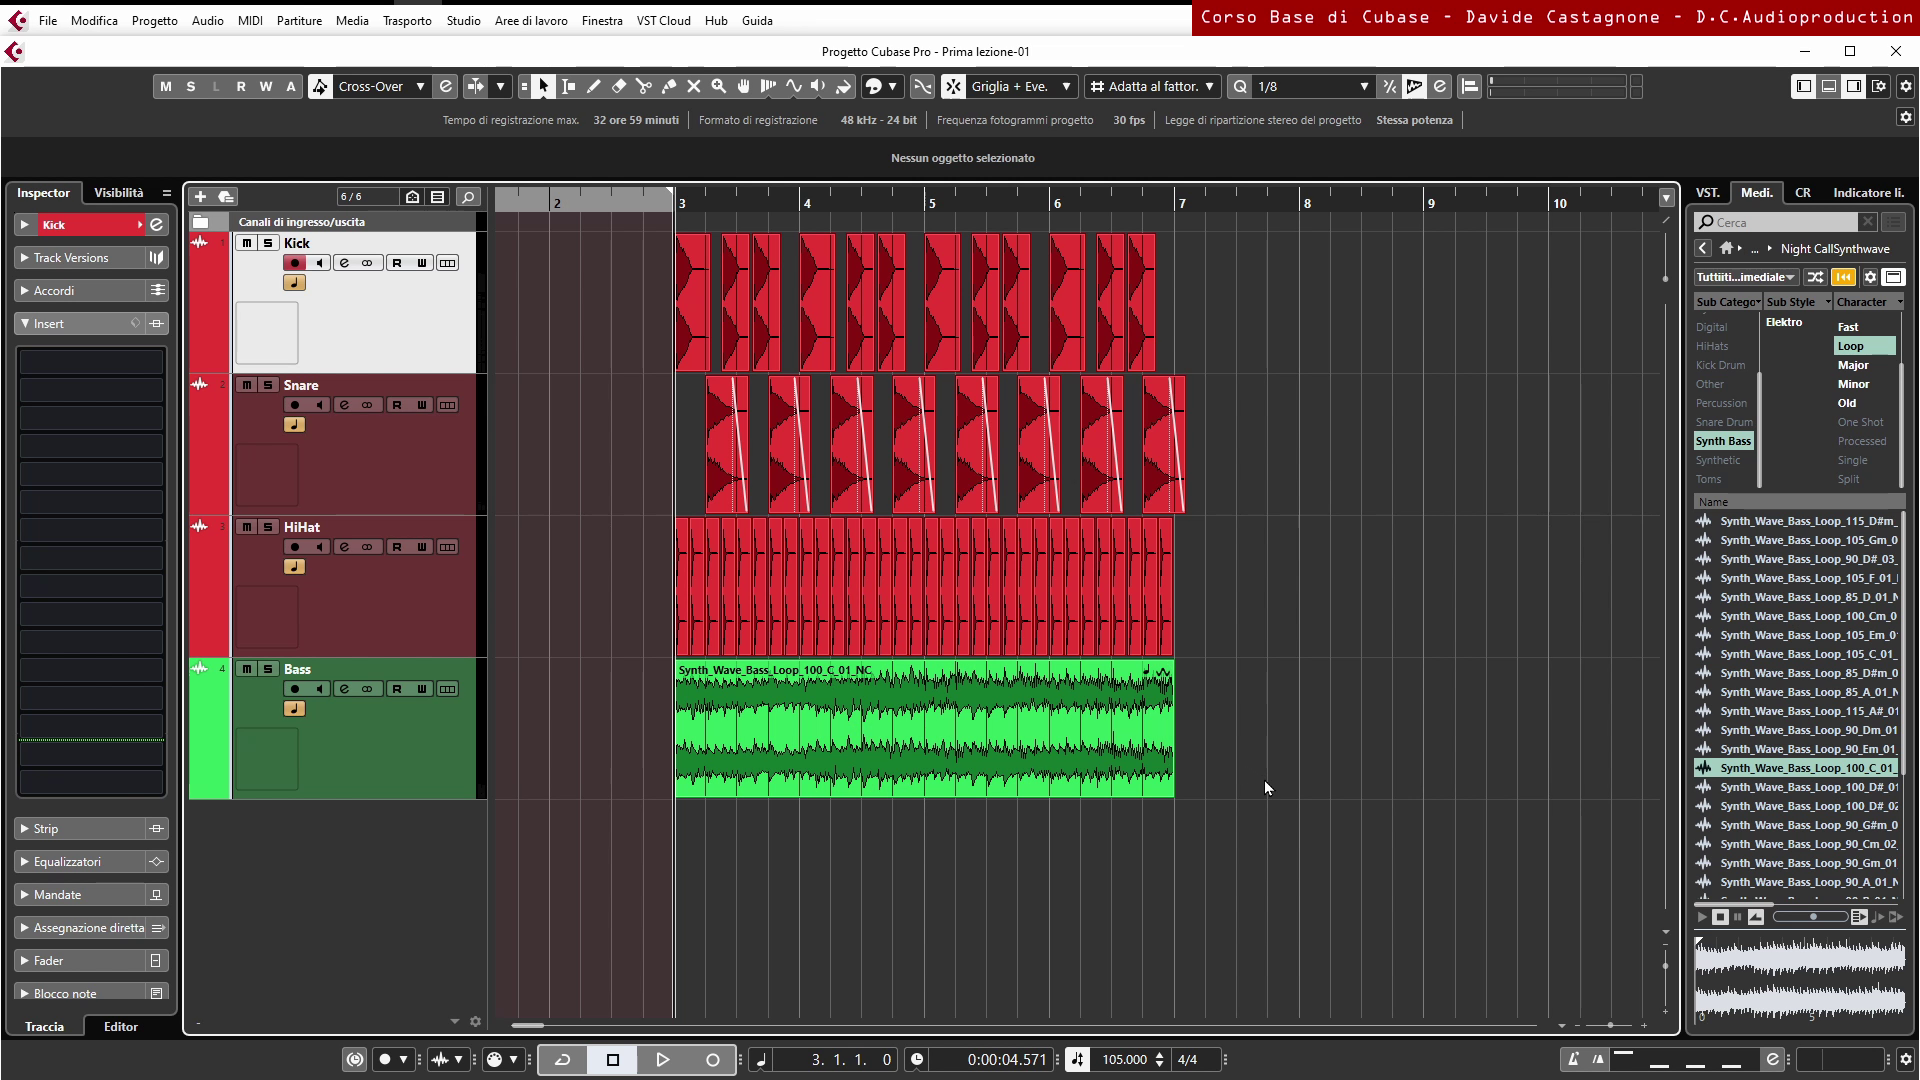Viewport: 1920px width, 1080px height.
Task: Select the Mute X tool
Action: [694, 87]
